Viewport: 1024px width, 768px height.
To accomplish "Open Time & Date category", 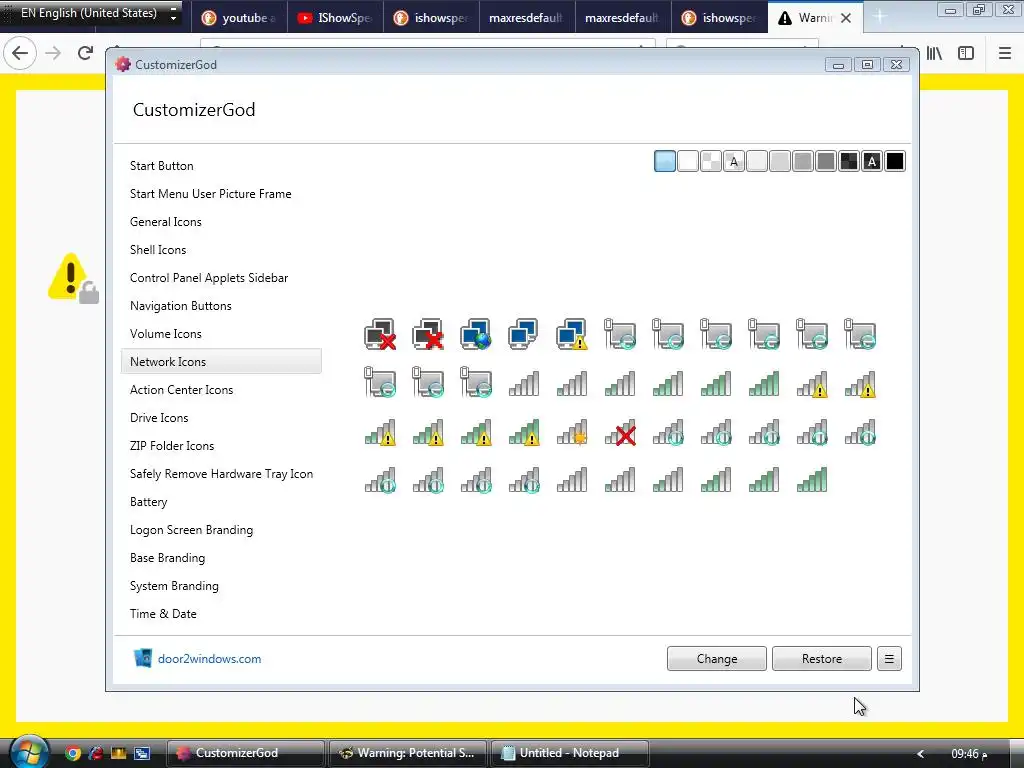I will 163,614.
